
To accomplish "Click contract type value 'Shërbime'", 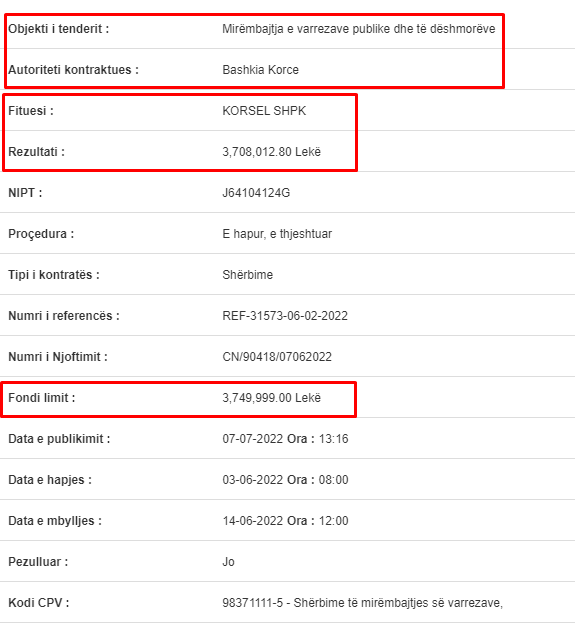I will point(247,275).
